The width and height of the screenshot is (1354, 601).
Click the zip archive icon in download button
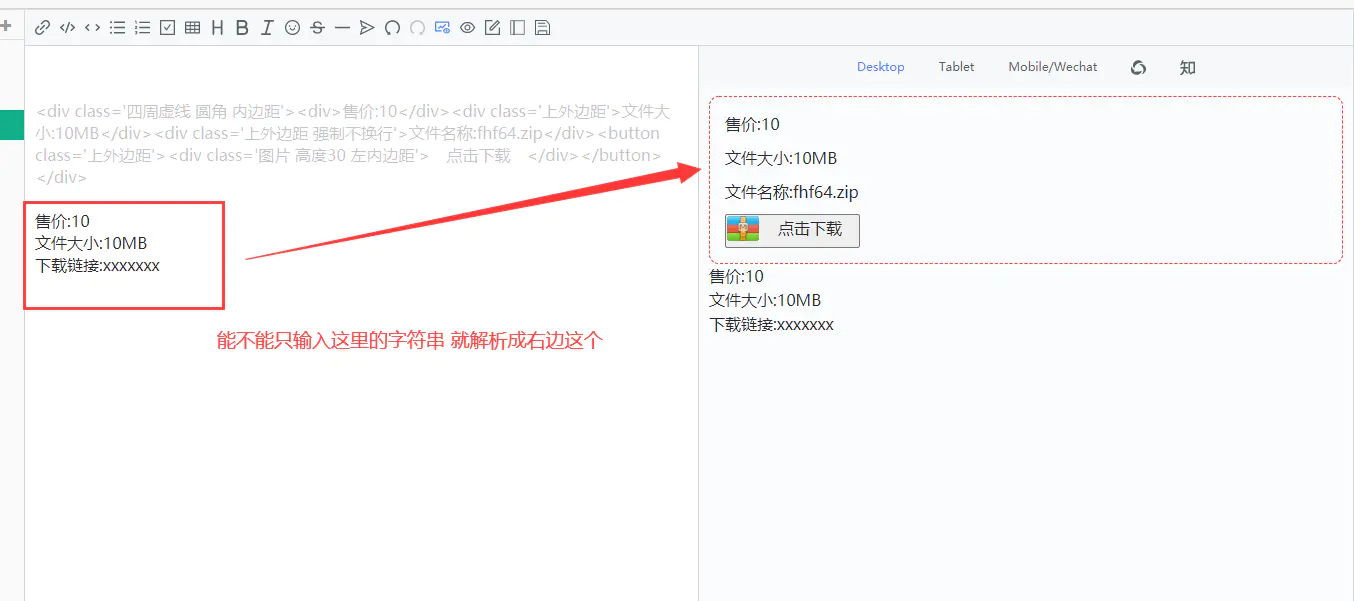tap(743, 229)
